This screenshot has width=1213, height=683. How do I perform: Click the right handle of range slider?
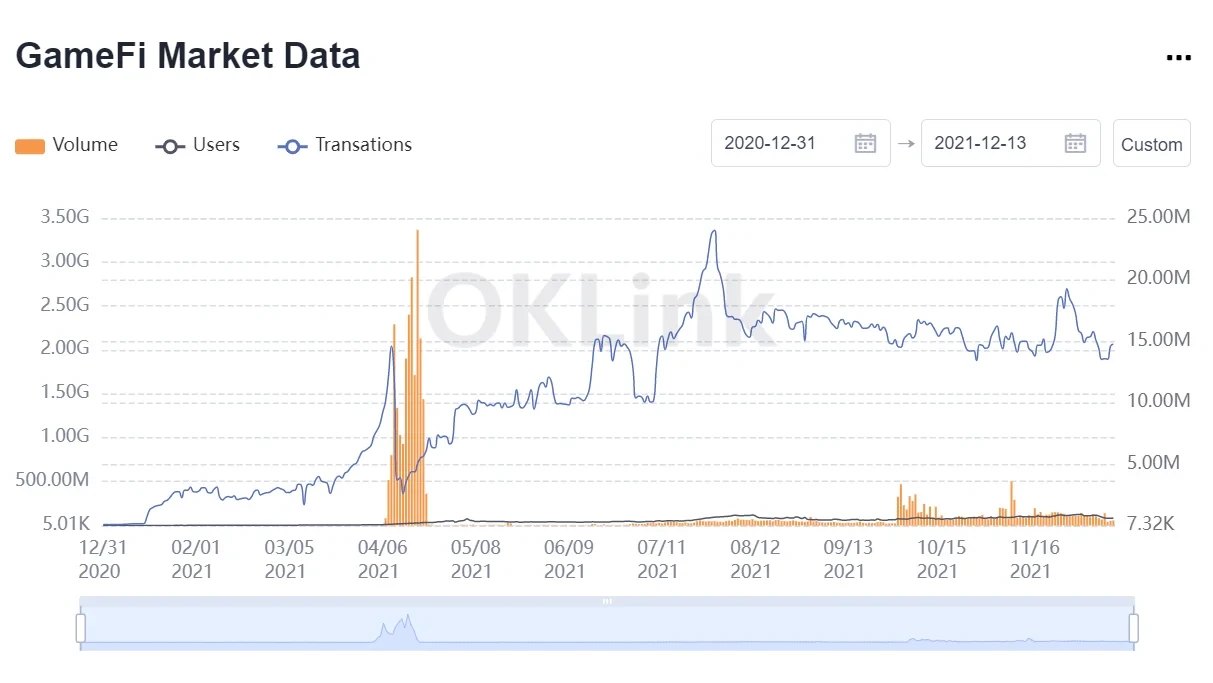(1134, 628)
